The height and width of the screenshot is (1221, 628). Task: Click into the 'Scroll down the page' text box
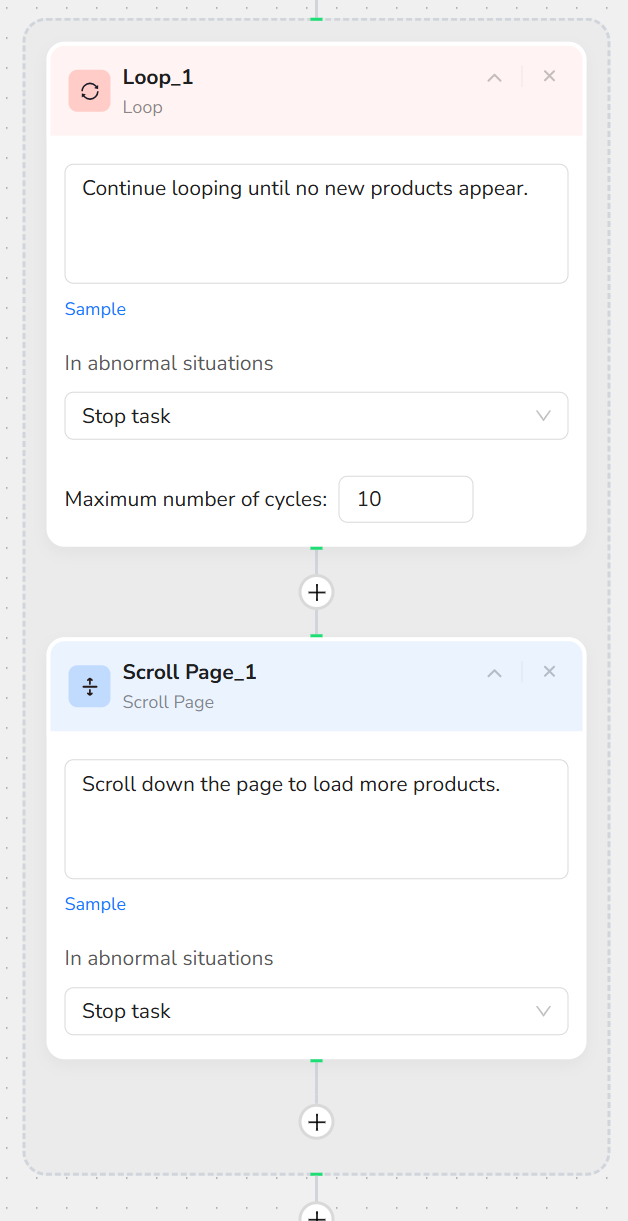316,819
